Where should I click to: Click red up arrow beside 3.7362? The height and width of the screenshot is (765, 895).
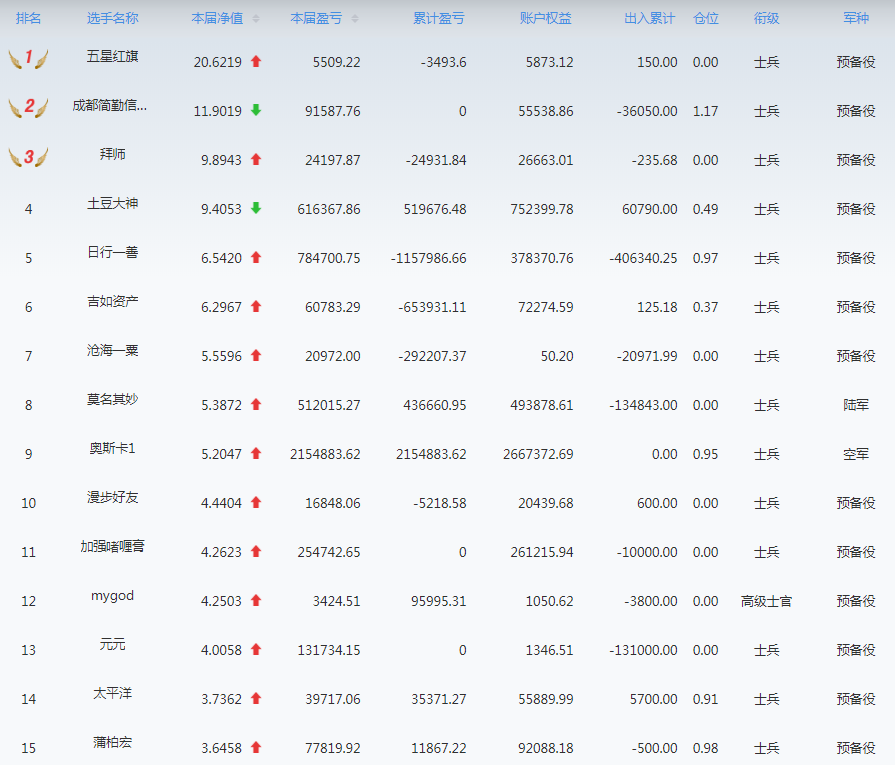click(256, 699)
